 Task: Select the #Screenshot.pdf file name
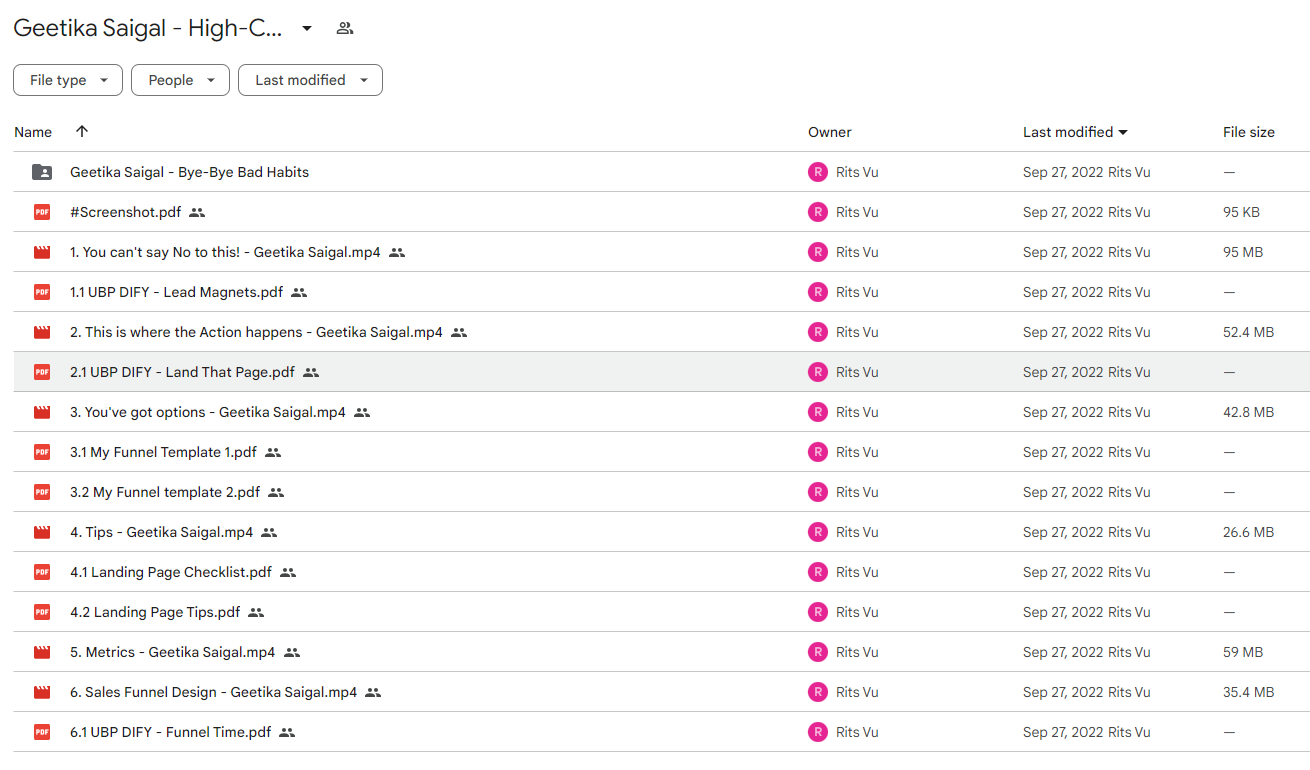coord(125,212)
